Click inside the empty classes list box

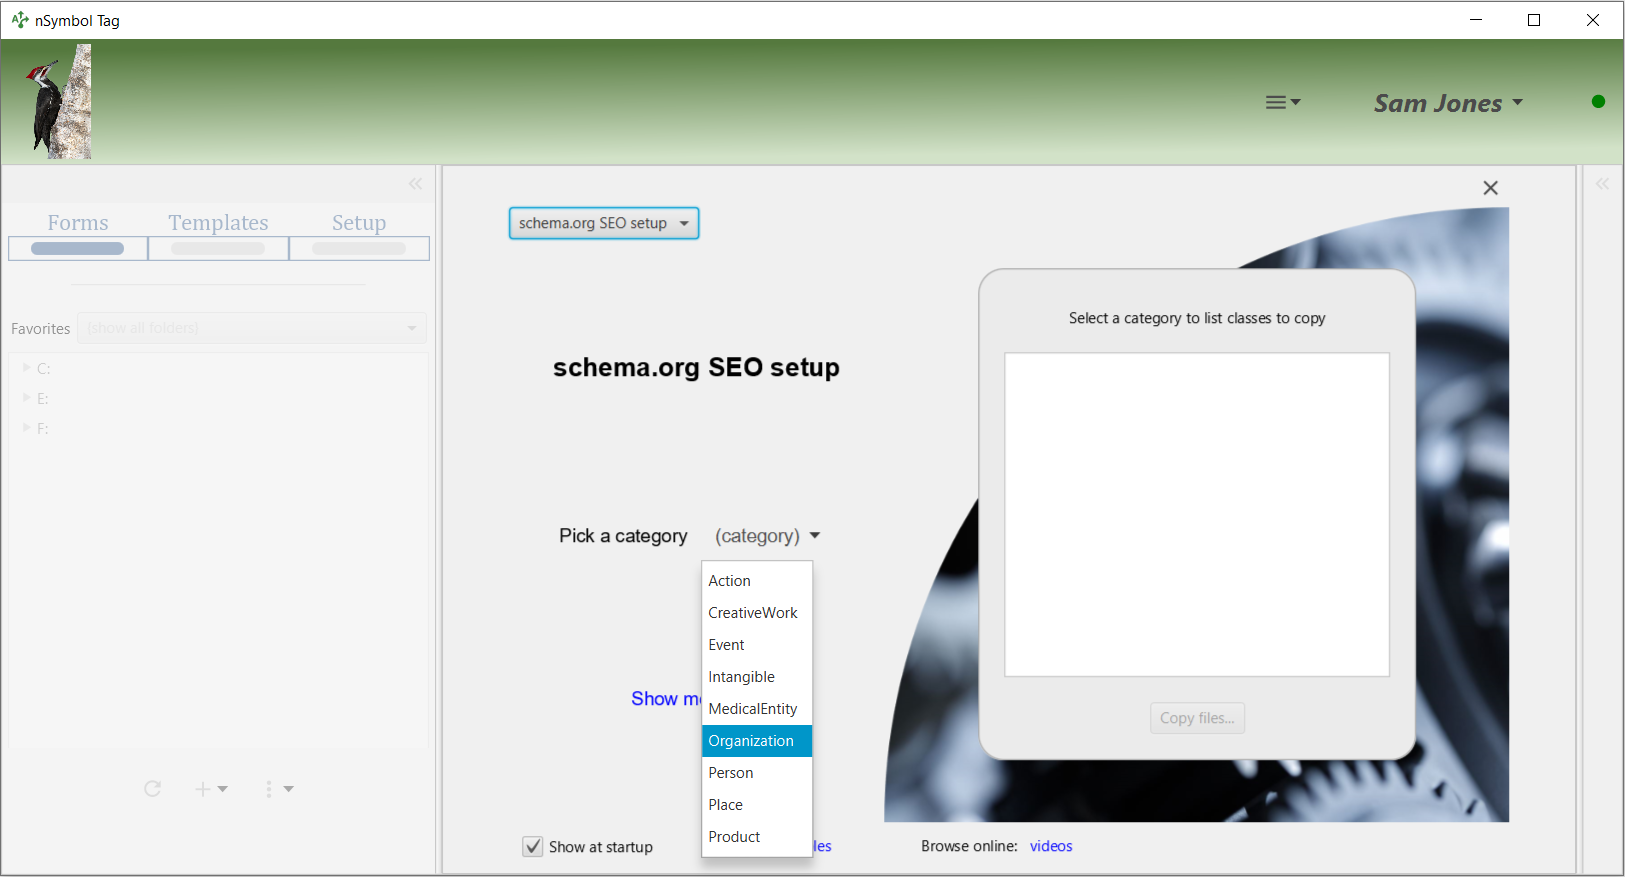coord(1197,515)
